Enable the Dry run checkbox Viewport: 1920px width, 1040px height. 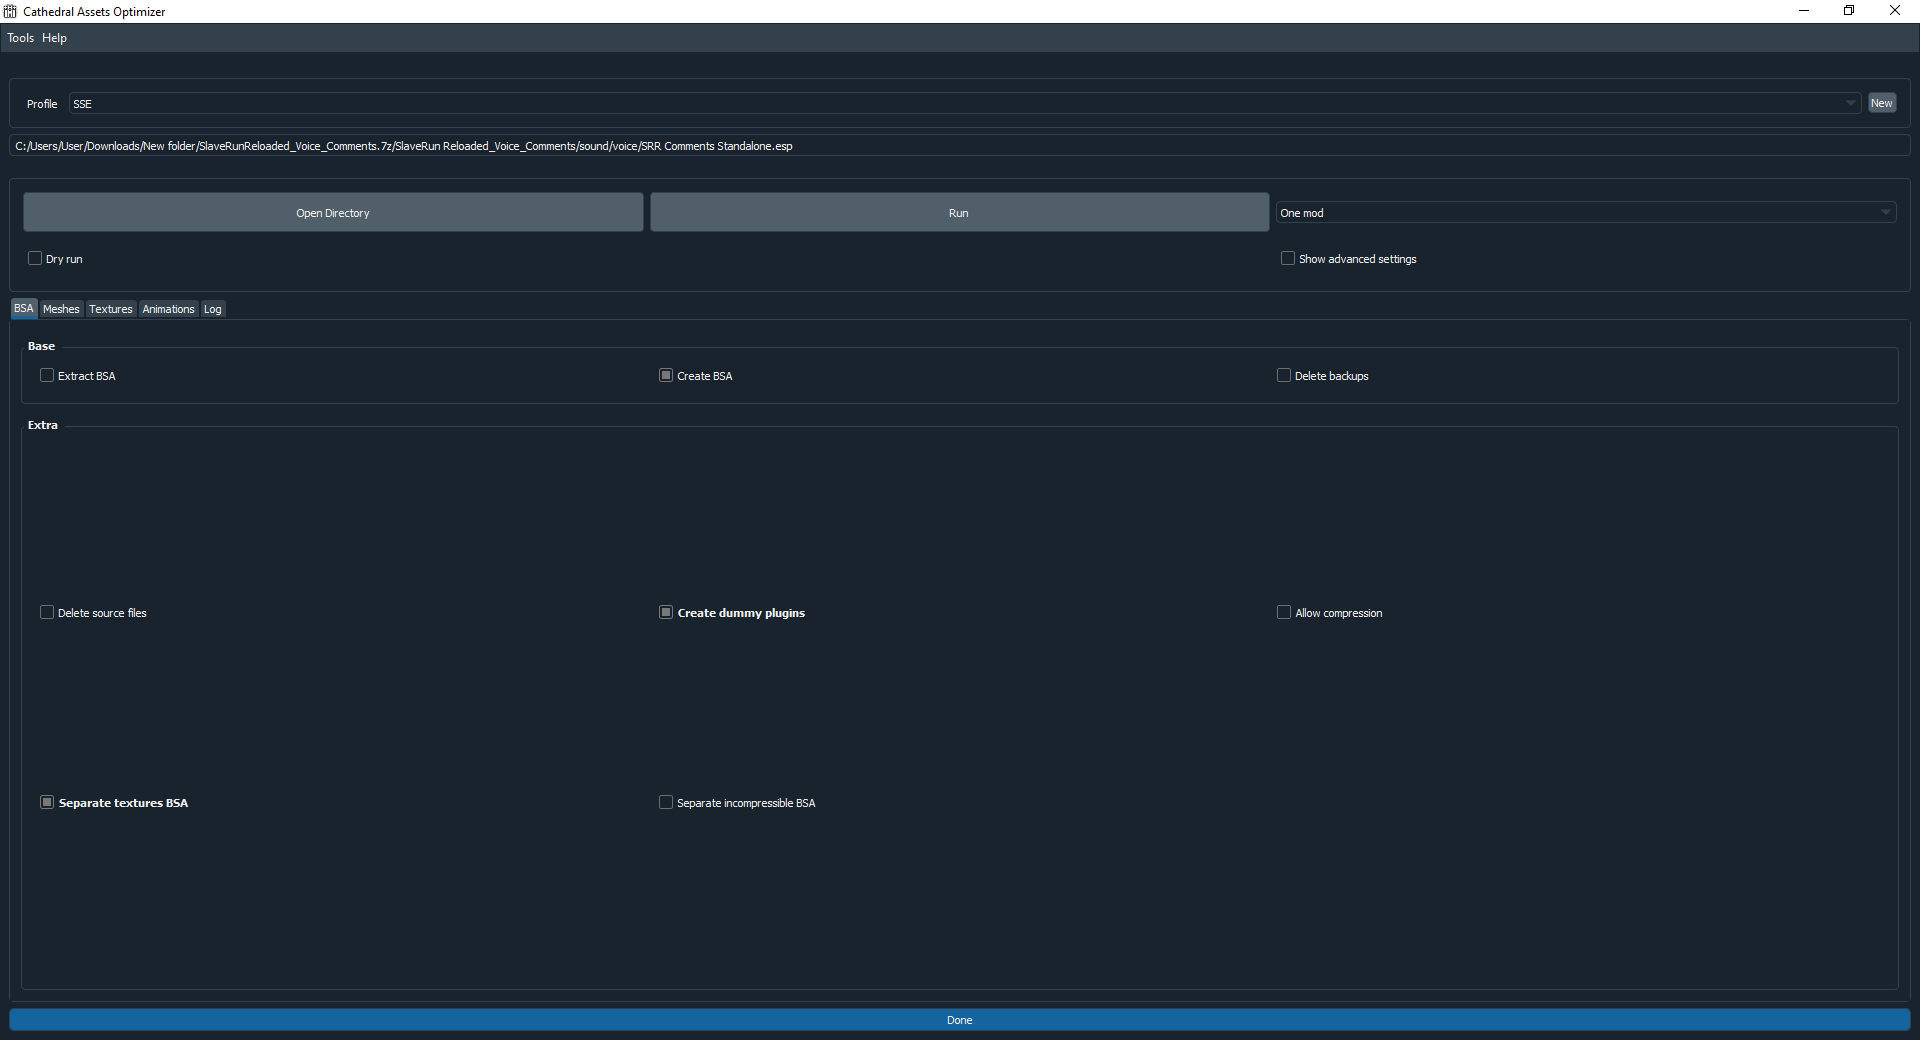(x=35, y=258)
